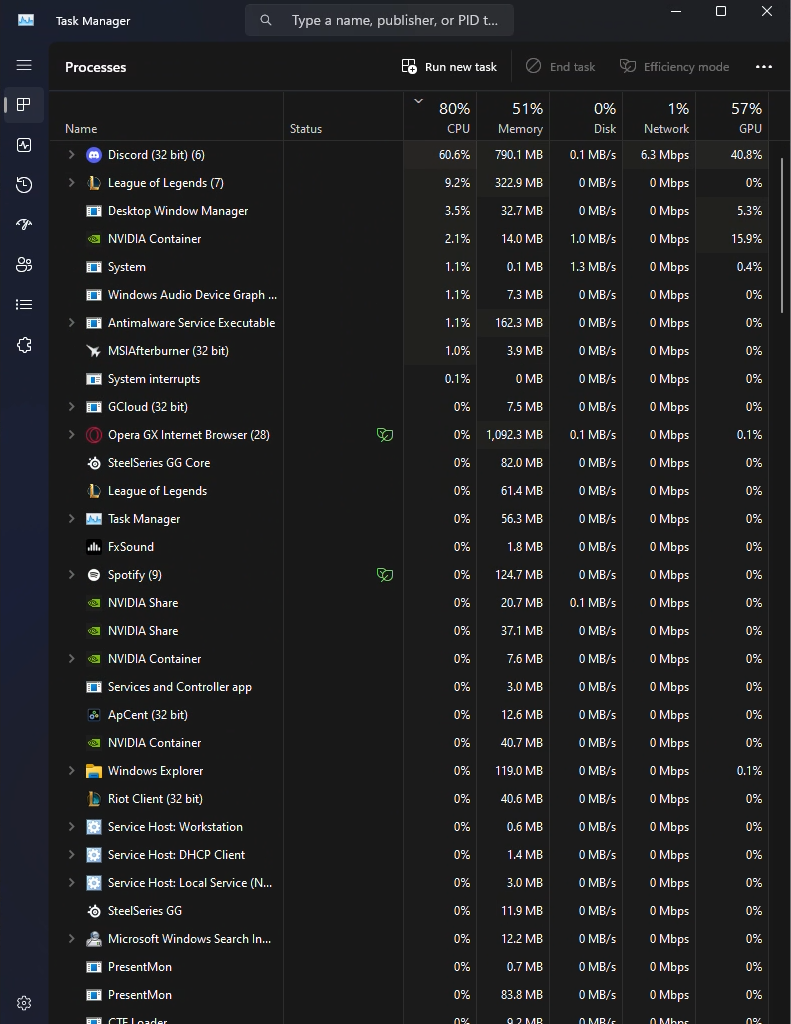Click the Windows Explorer folder icon
Image resolution: width=791 pixels, height=1024 pixels.
[94, 771]
